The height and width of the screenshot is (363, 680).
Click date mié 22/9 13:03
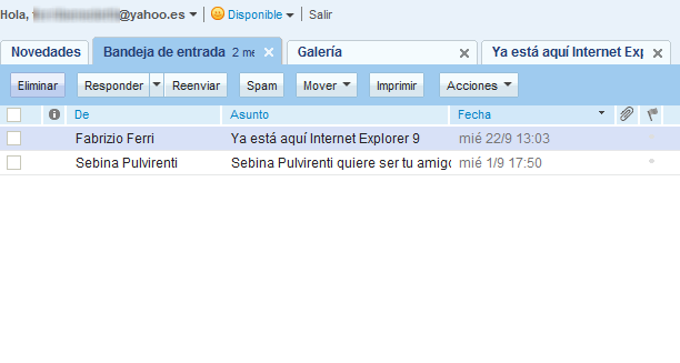coord(504,138)
